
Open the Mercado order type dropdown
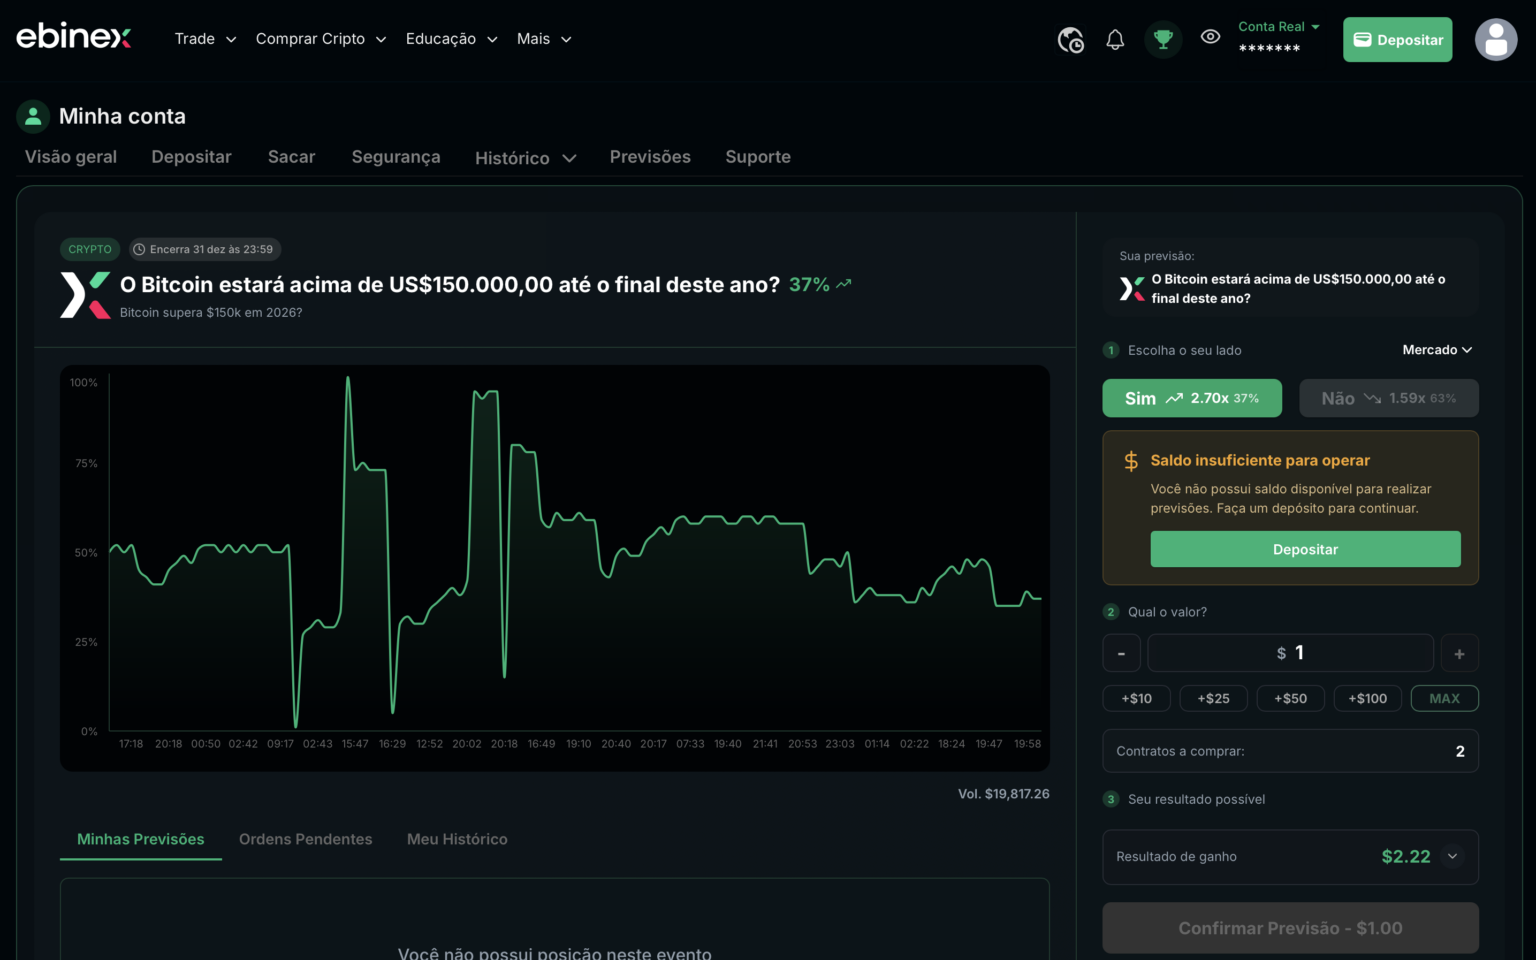click(1437, 350)
